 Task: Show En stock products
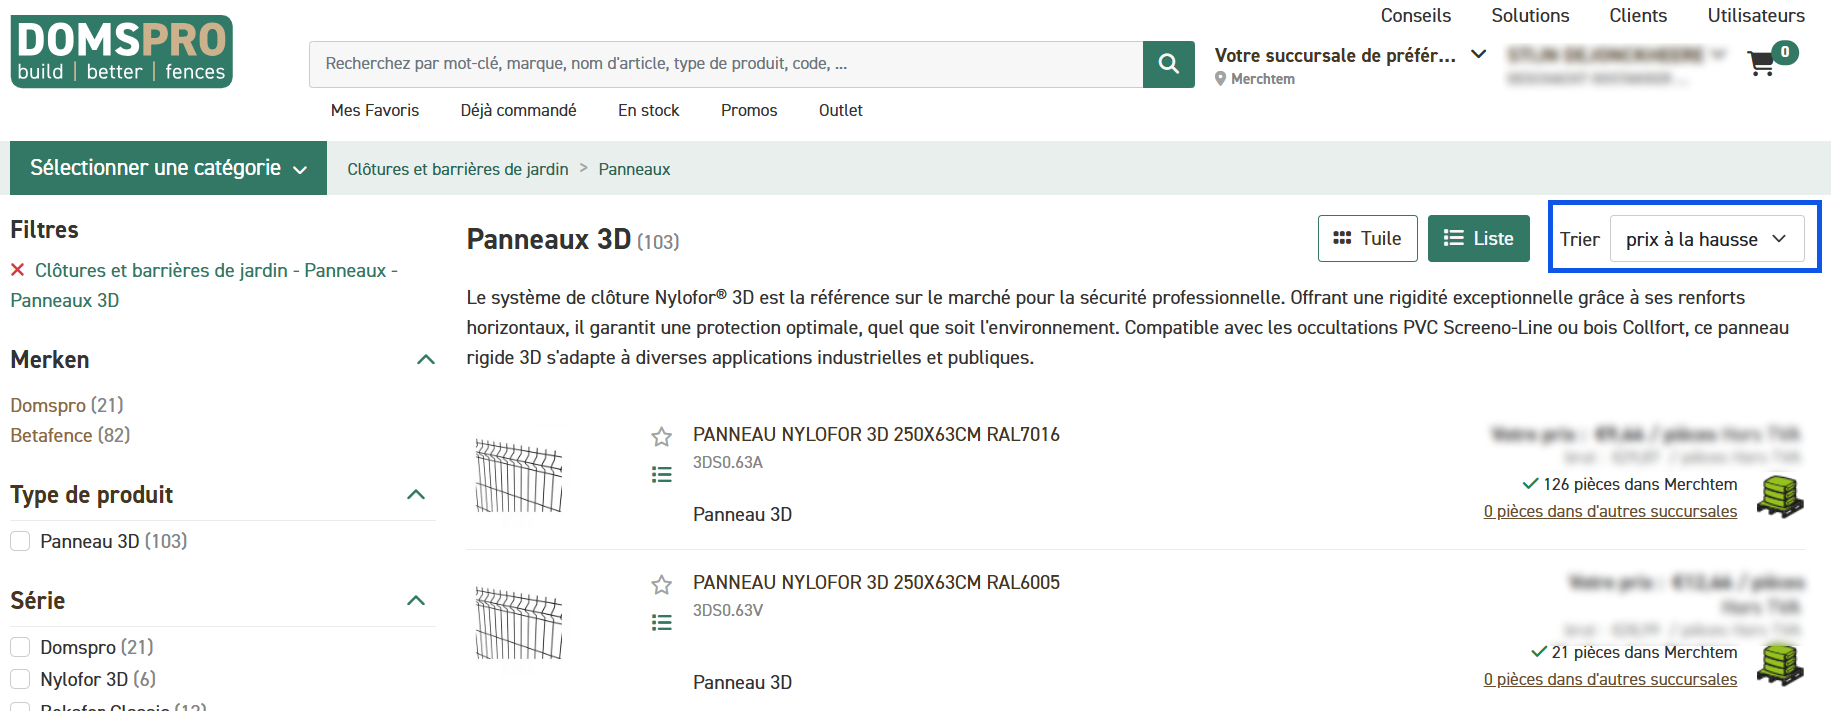pyautogui.click(x=648, y=110)
